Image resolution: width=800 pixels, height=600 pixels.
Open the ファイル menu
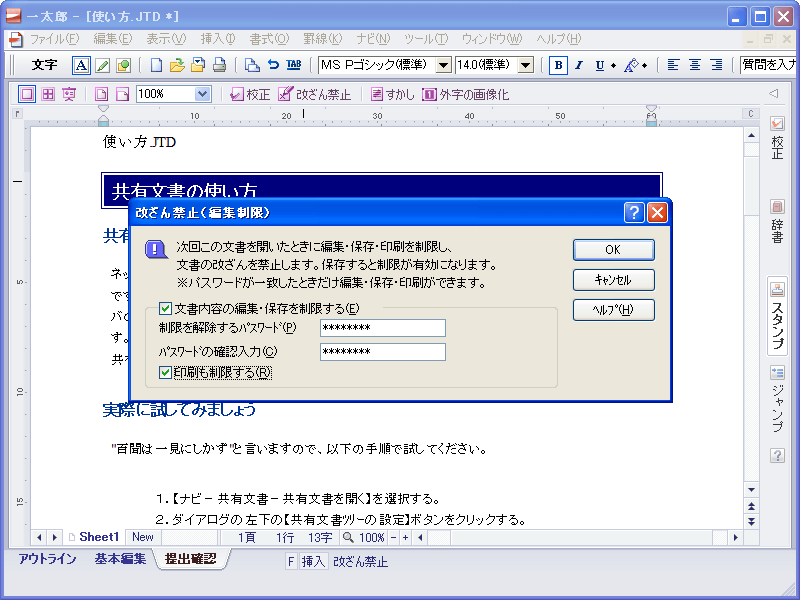tap(54, 39)
